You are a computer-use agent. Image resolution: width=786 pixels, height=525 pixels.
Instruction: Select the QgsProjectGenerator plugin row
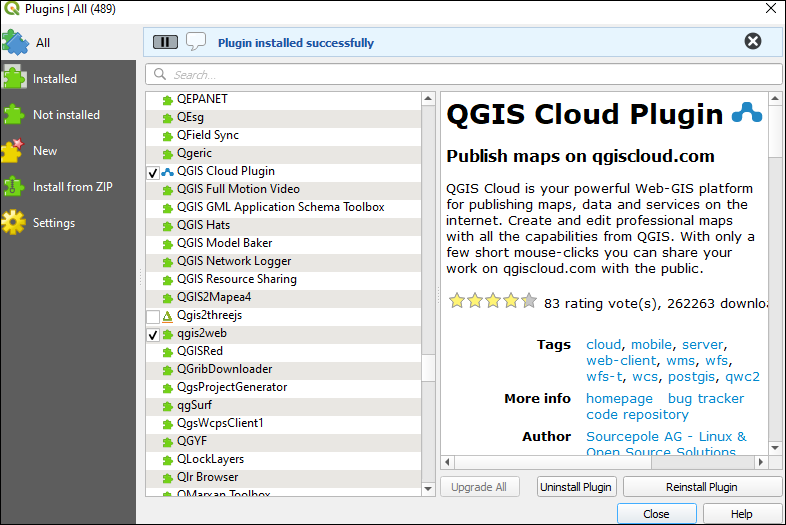click(x=284, y=387)
